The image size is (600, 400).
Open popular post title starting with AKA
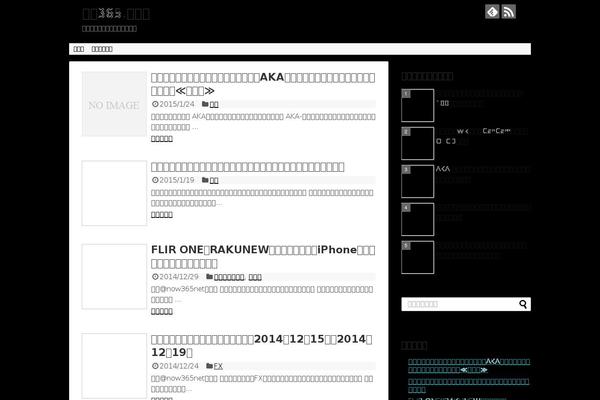click(x=483, y=174)
